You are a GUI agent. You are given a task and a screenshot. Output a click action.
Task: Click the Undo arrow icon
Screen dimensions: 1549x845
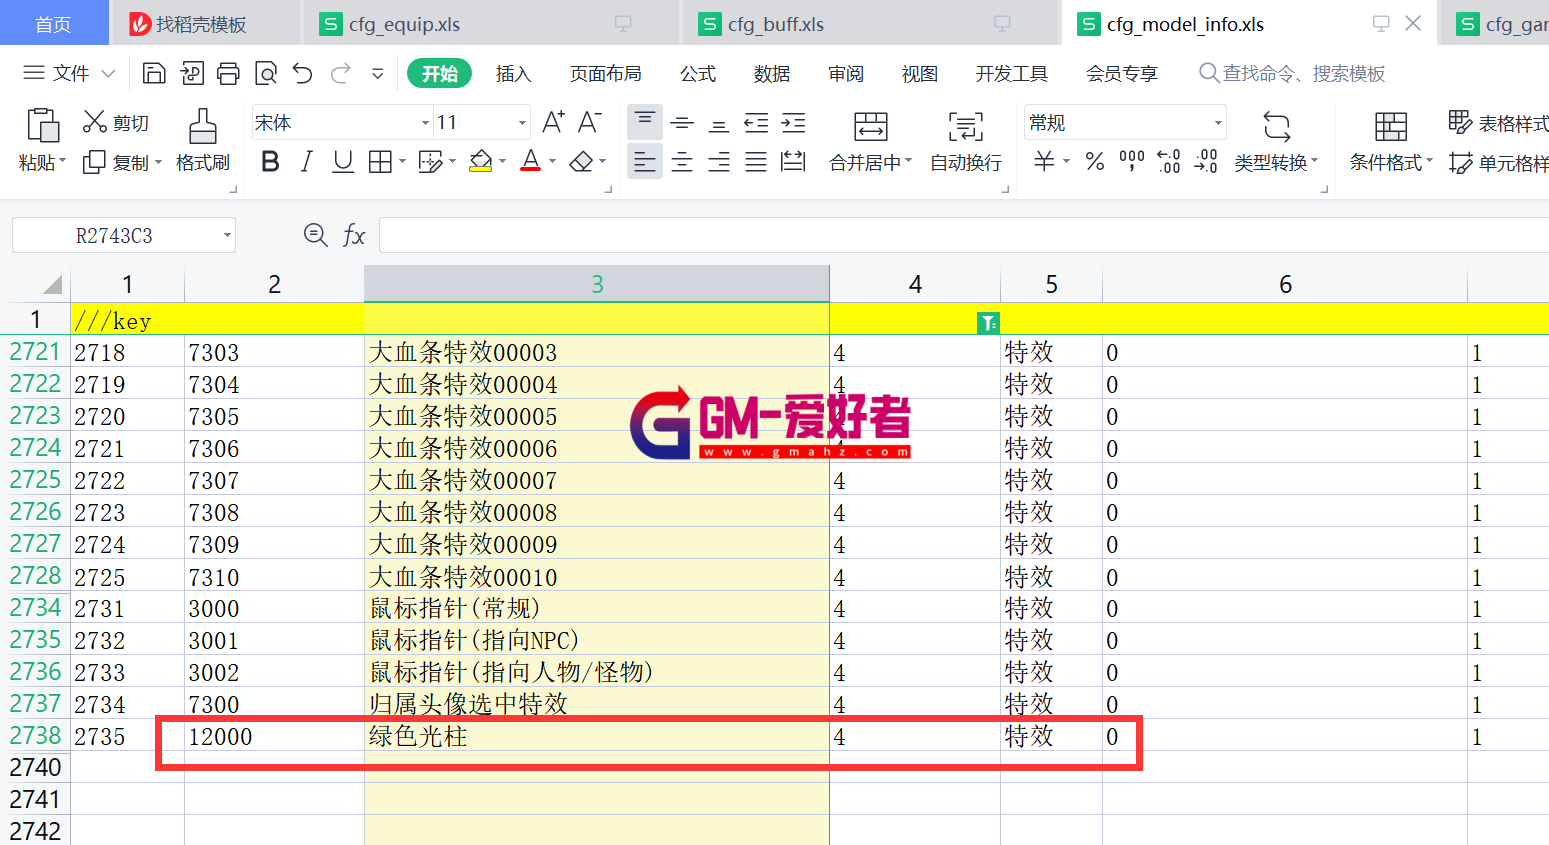303,73
